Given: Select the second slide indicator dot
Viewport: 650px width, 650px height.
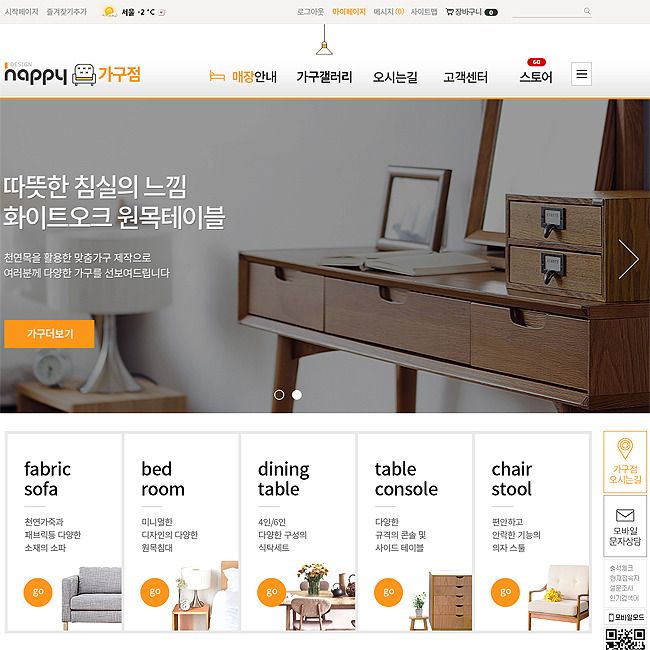Looking at the screenshot, I should click(x=297, y=395).
